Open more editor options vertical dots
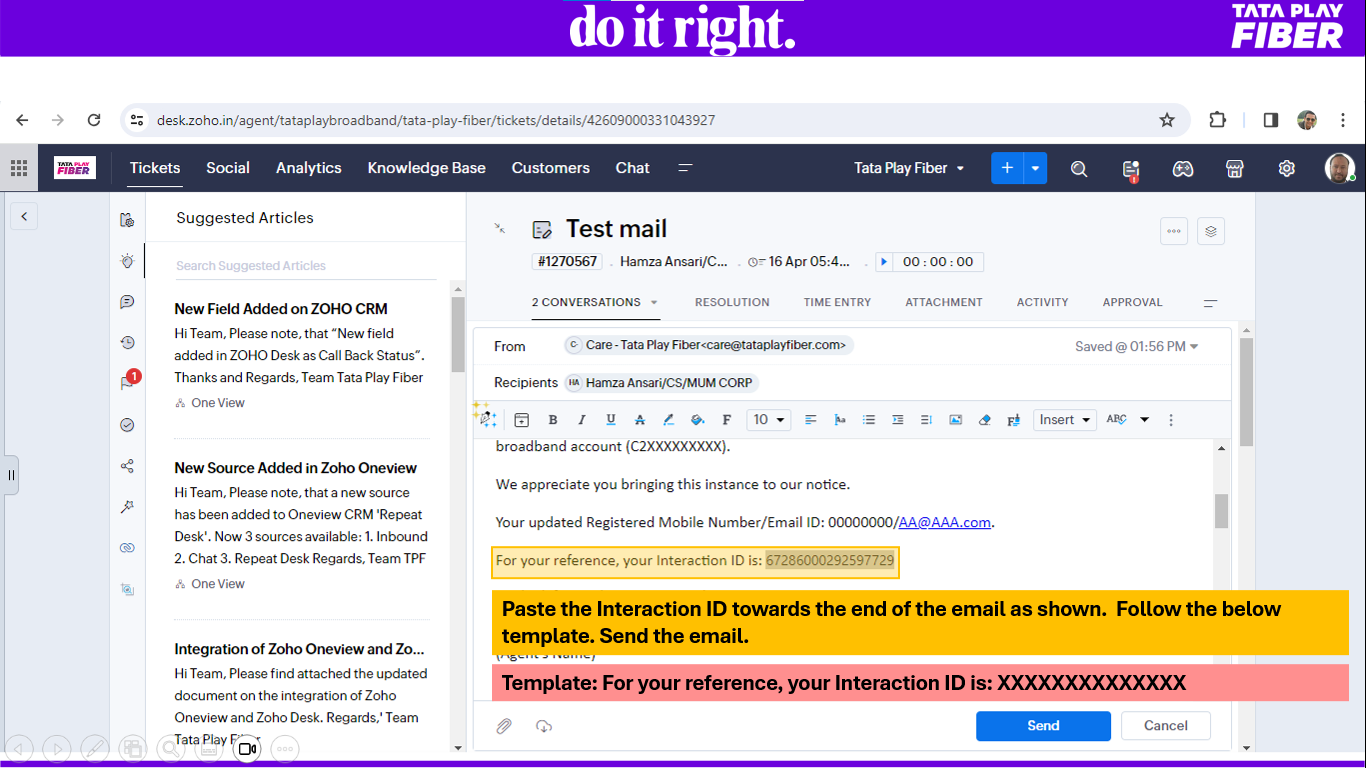This screenshot has height=768, width=1366. (1172, 420)
